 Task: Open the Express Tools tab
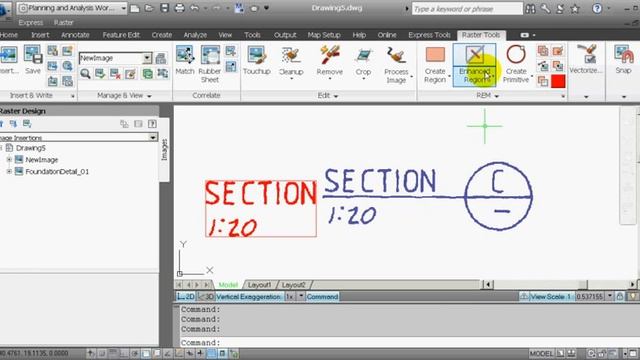click(429, 35)
